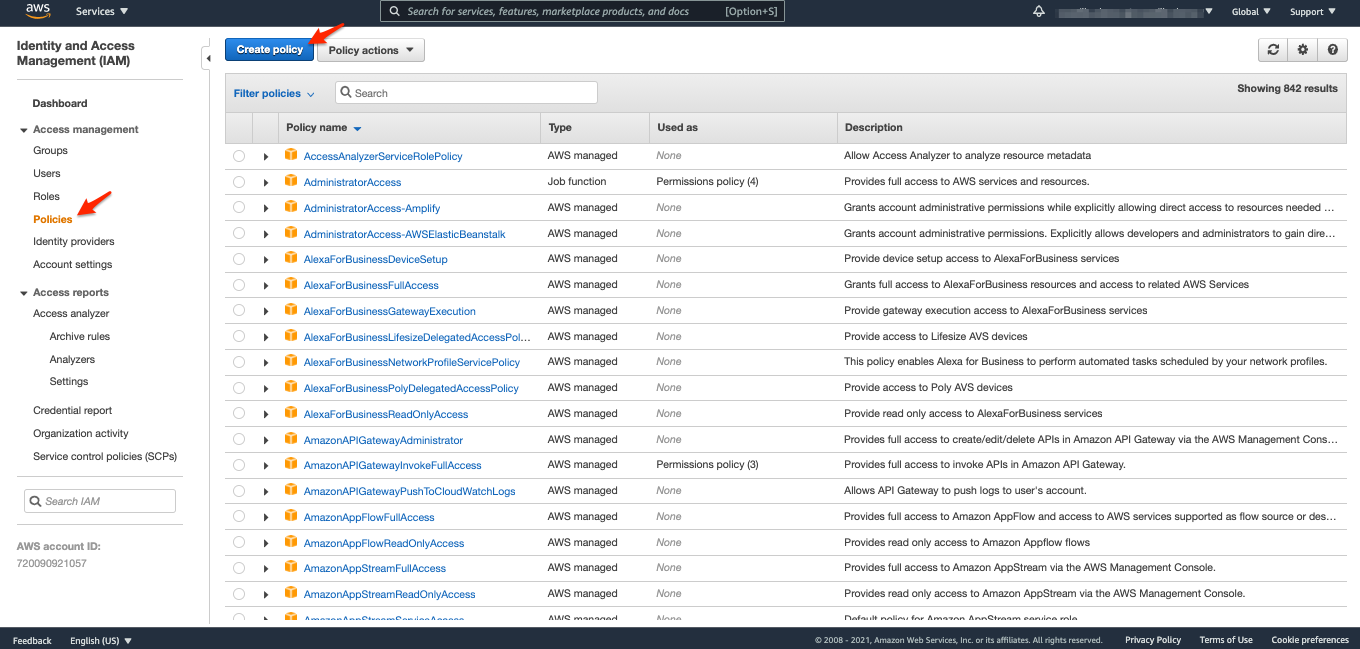Click the top AWS services search bar
The width and height of the screenshot is (1360, 649).
click(x=583, y=11)
